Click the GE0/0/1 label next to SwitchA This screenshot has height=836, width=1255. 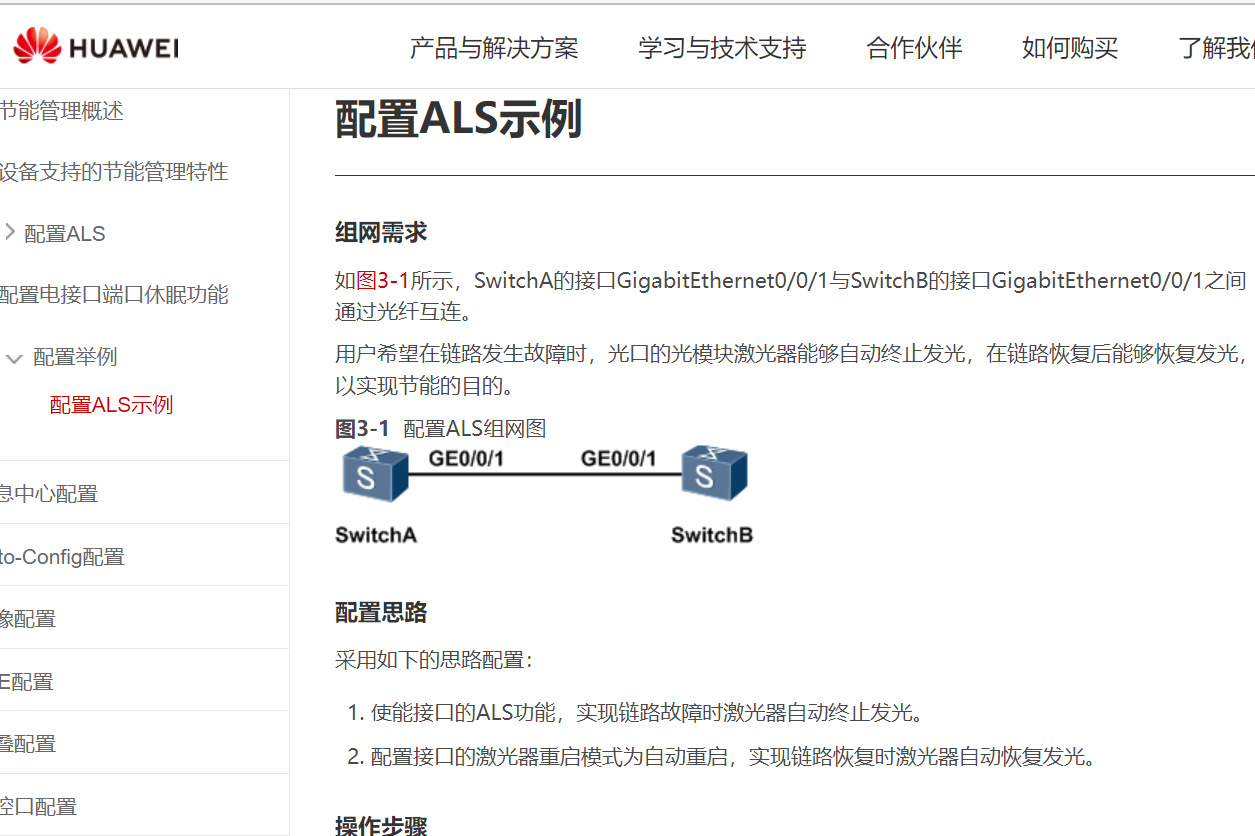pos(467,459)
